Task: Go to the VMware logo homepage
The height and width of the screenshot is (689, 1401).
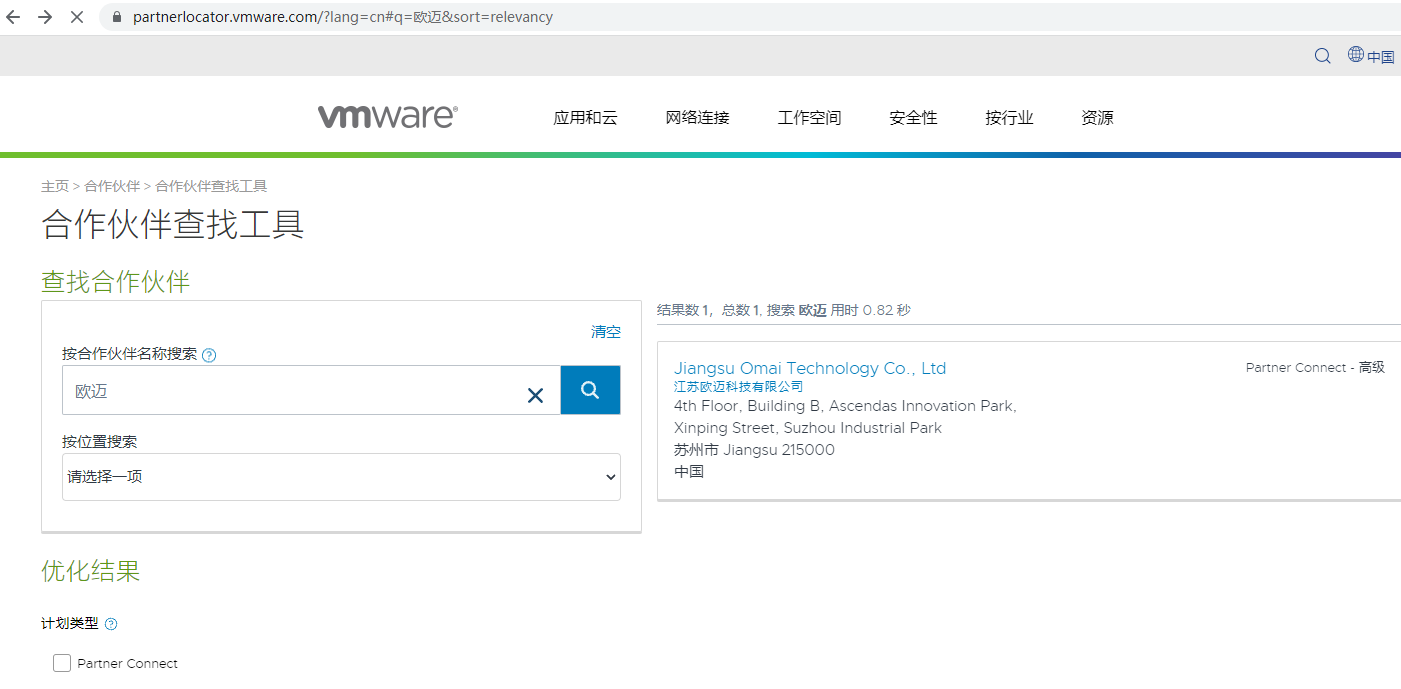Action: pyautogui.click(x=388, y=117)
